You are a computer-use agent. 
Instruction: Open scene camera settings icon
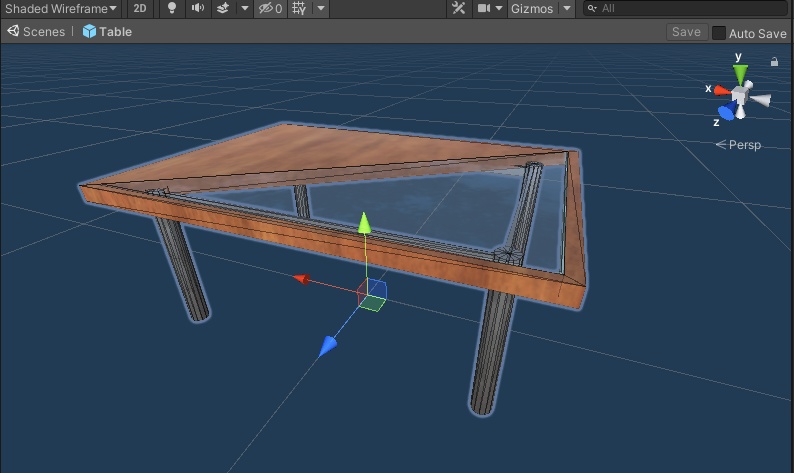point(484,8)
